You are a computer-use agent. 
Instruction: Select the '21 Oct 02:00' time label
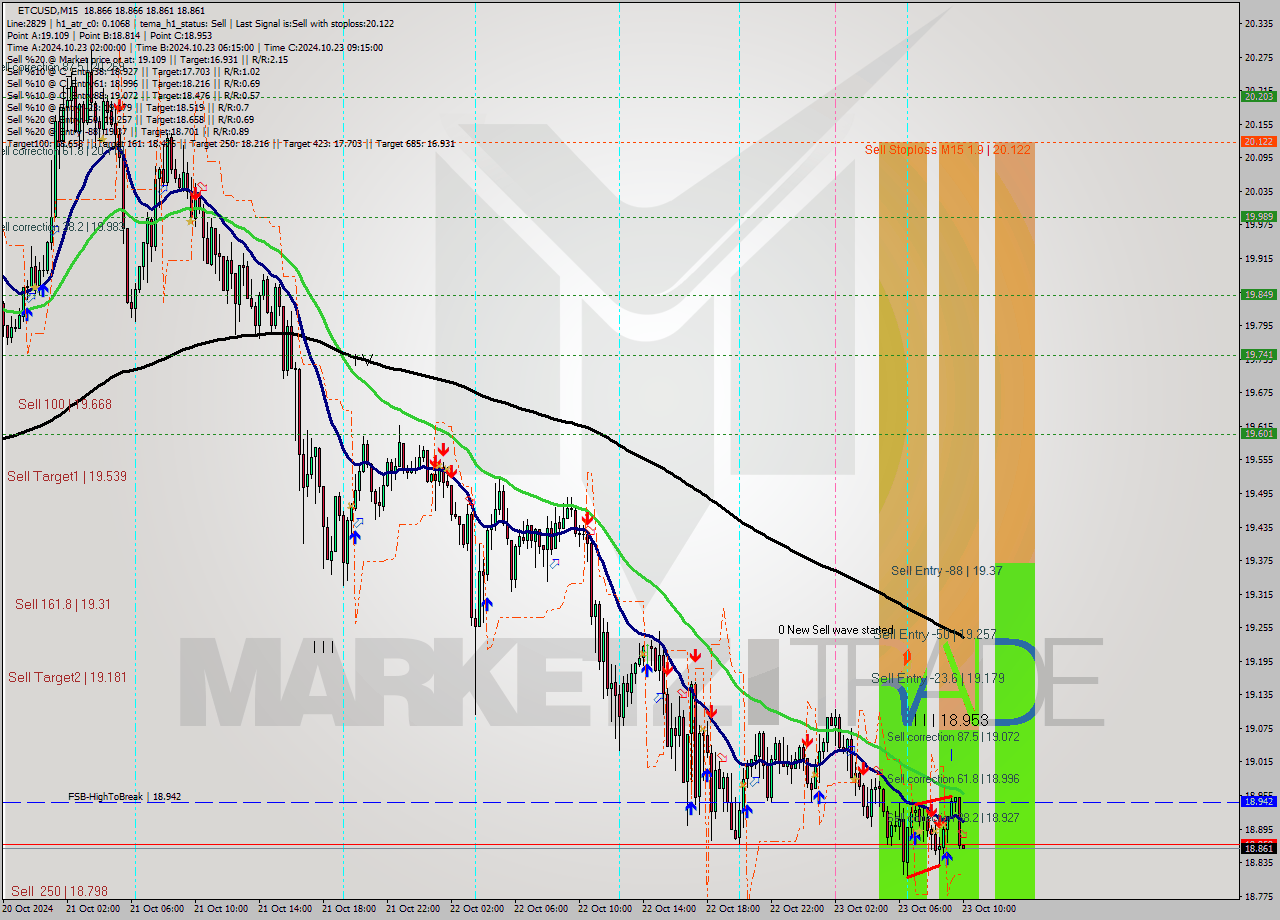click(x=92, y=909)
